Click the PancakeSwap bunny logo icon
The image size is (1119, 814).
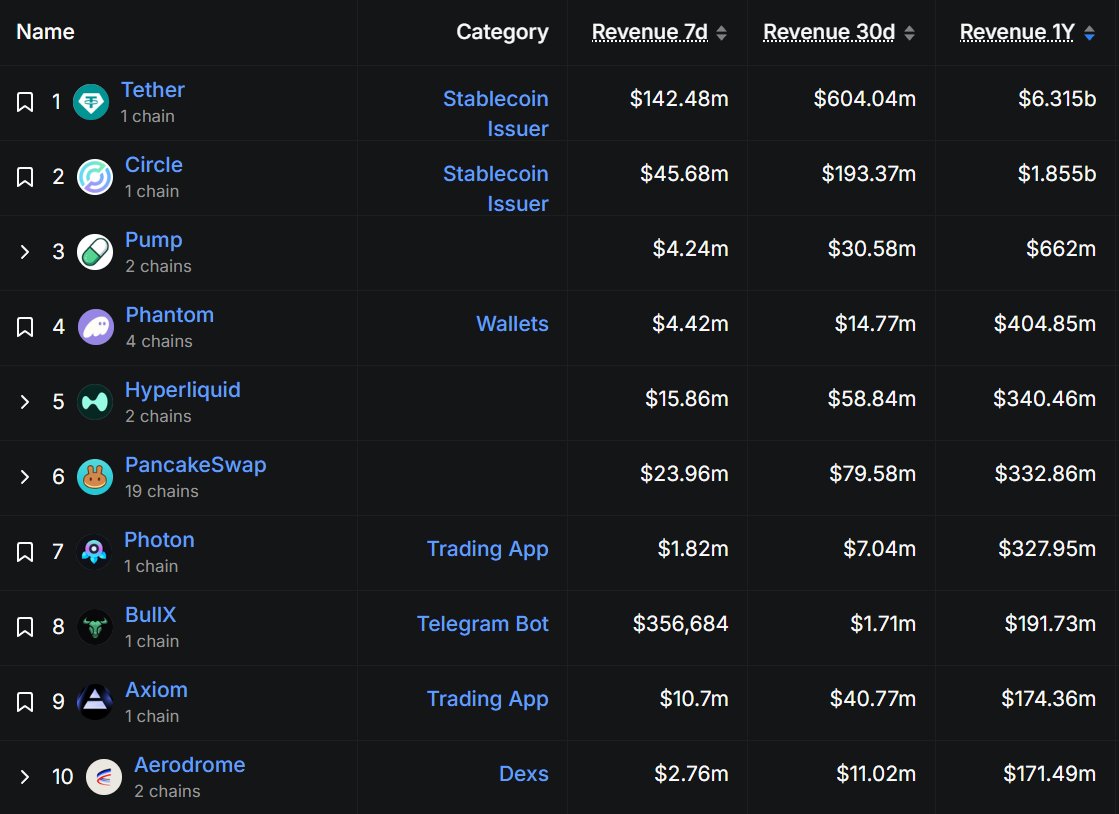pos(95,477)
